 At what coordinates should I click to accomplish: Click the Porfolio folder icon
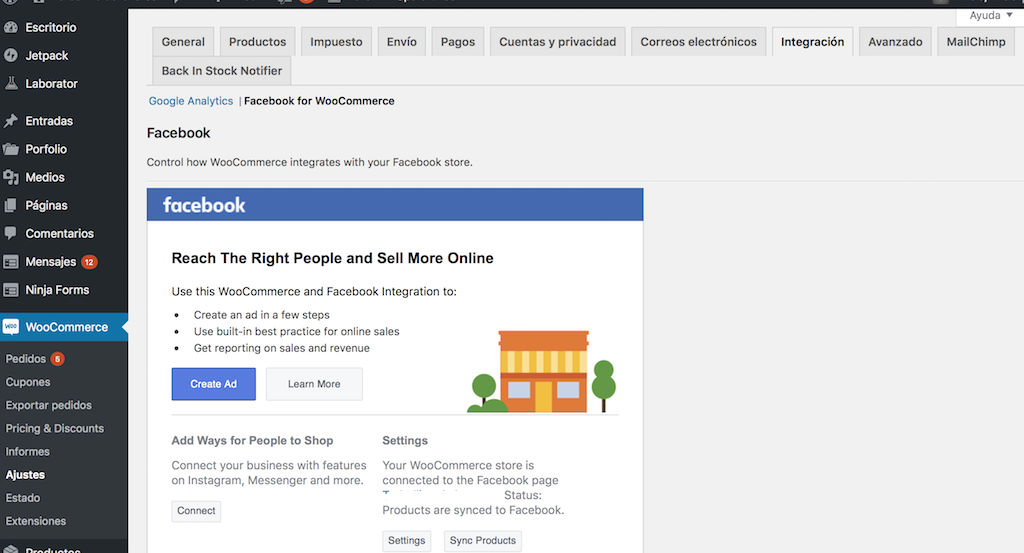tap(10, 149)
